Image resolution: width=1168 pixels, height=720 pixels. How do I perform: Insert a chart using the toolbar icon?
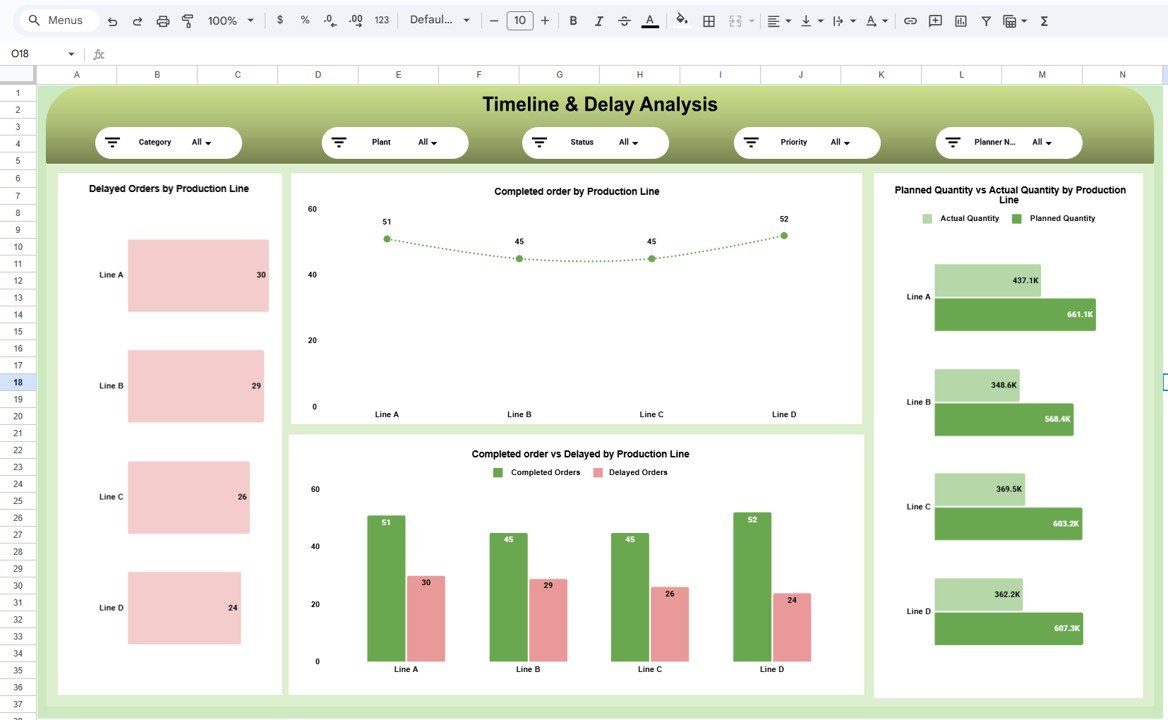tap(961, 20)
